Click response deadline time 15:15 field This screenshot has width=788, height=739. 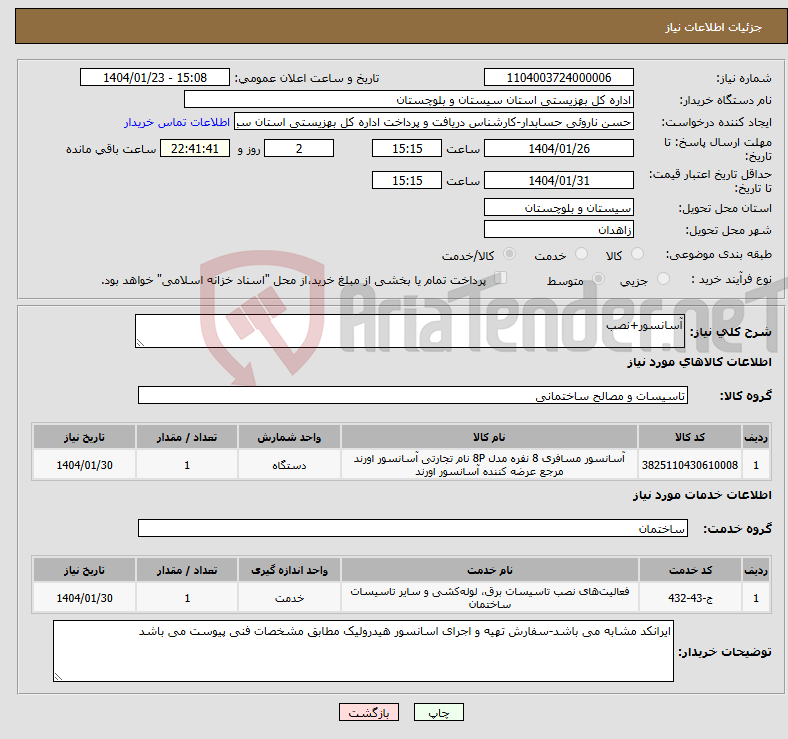click(x=407, y=148)
